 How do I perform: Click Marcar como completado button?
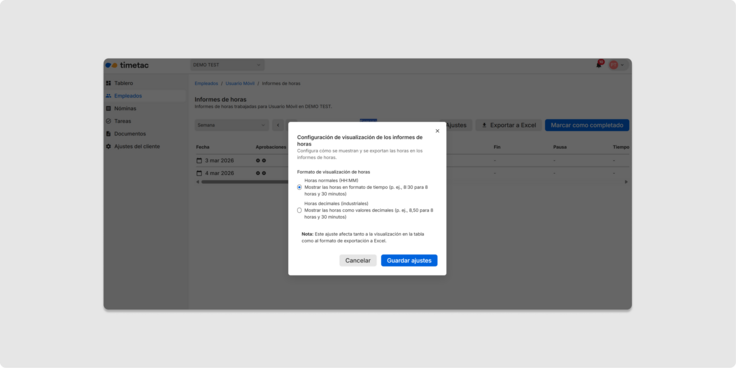(587, 125)
